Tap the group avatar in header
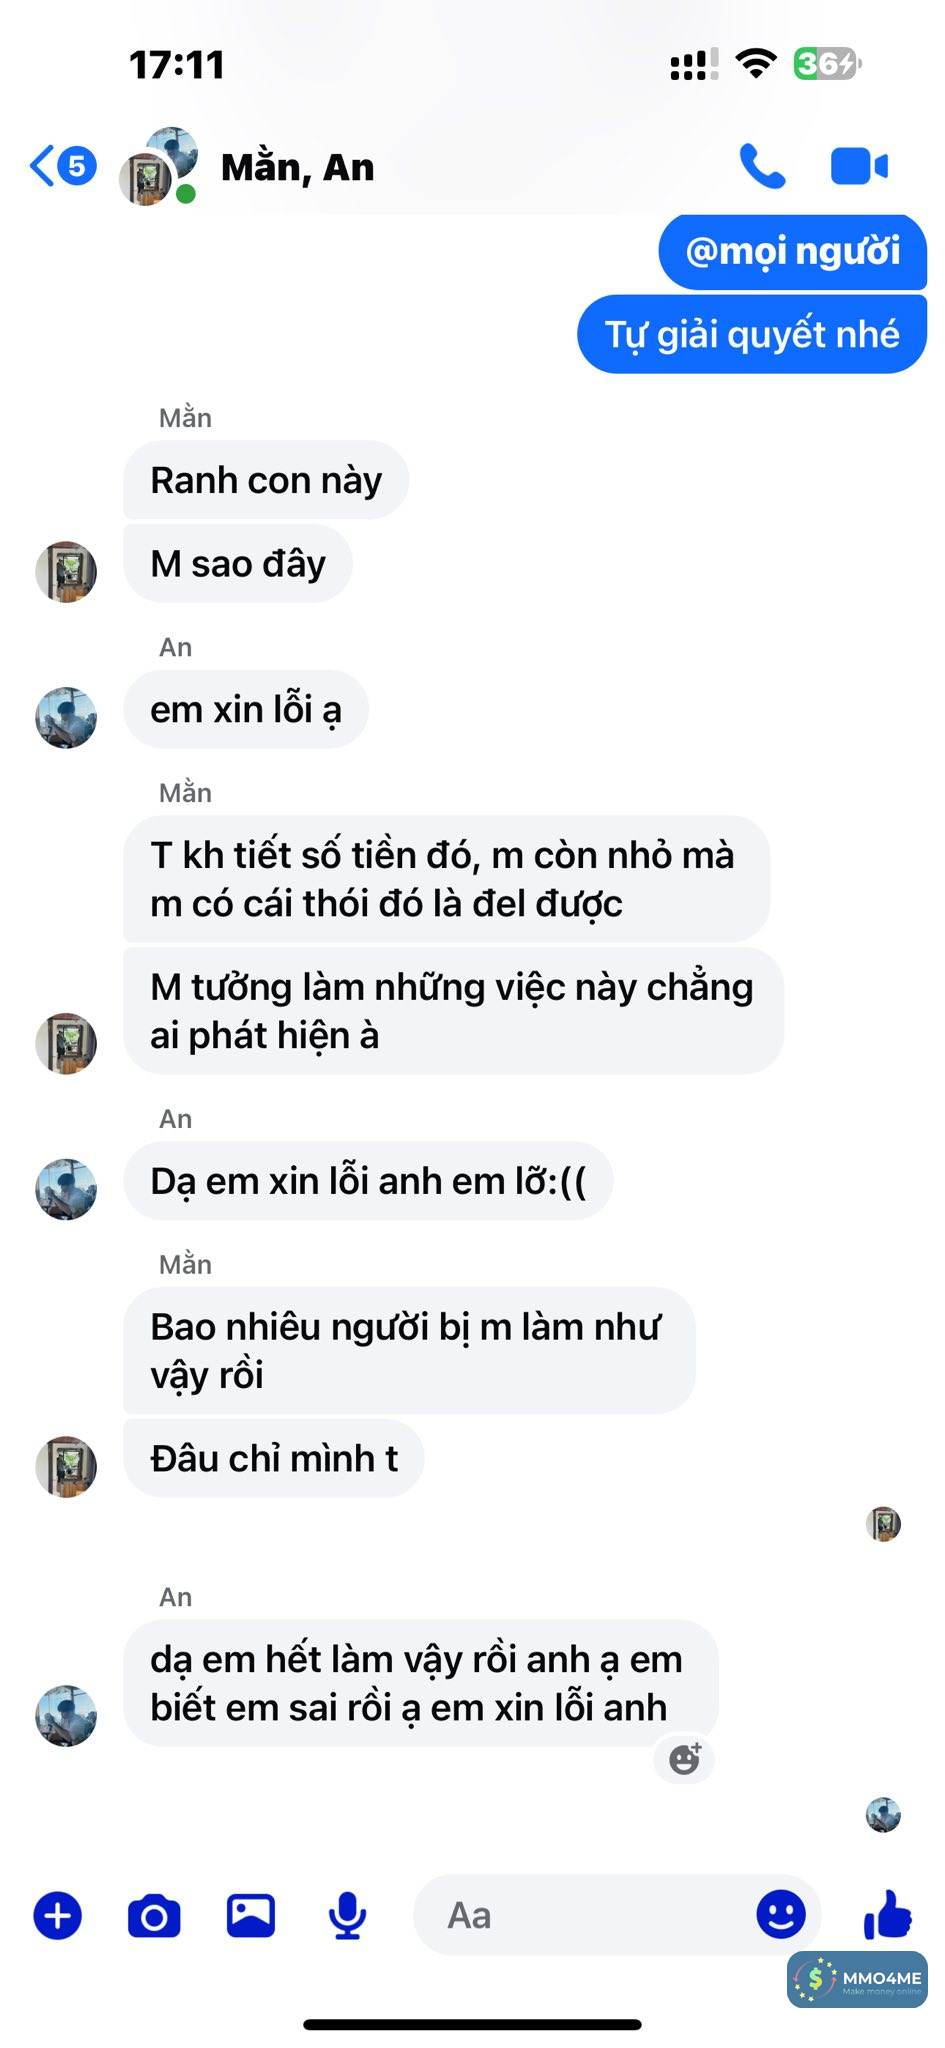This screenshot has width=945, height=2048. (x=158, y=166)
